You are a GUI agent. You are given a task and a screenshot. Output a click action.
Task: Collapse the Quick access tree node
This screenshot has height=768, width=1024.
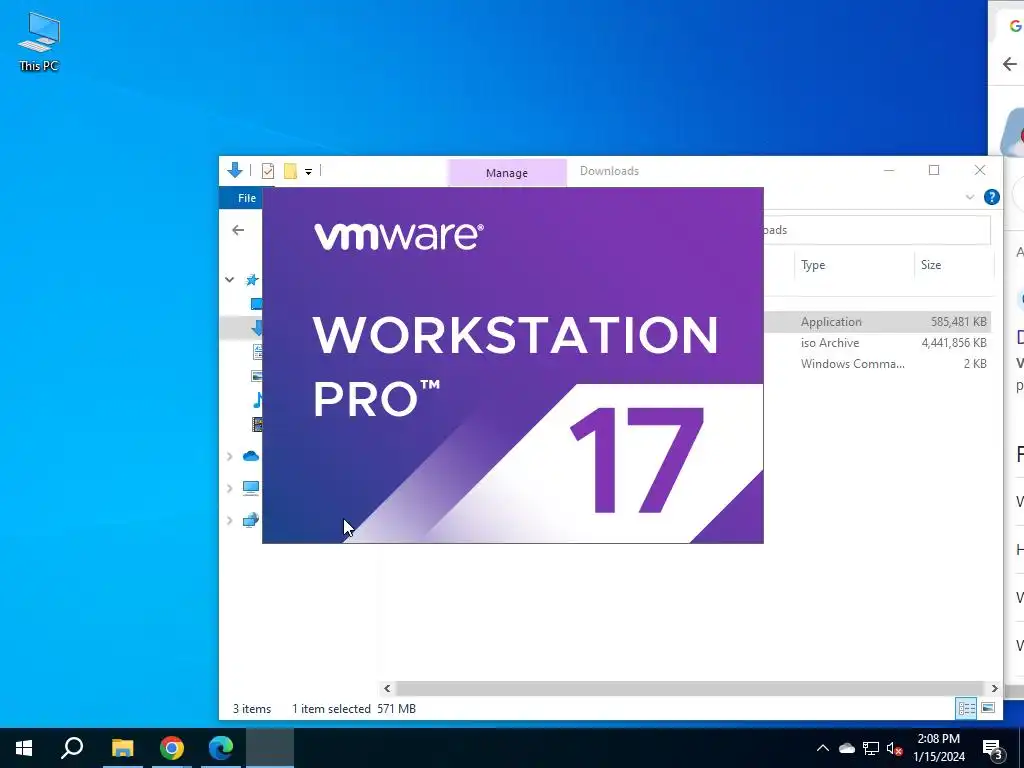click(x=229, y=280)
